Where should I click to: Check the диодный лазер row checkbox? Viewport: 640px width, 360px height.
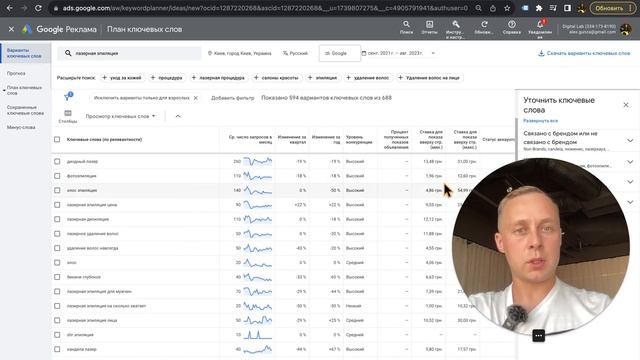[x=57, y=161]
